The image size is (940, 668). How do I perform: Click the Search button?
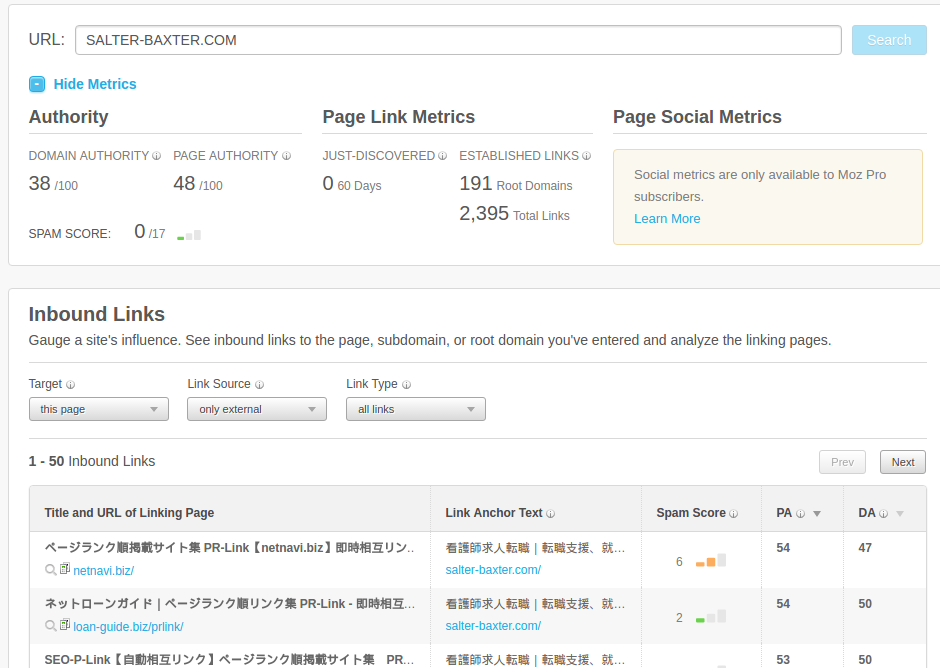888,40
